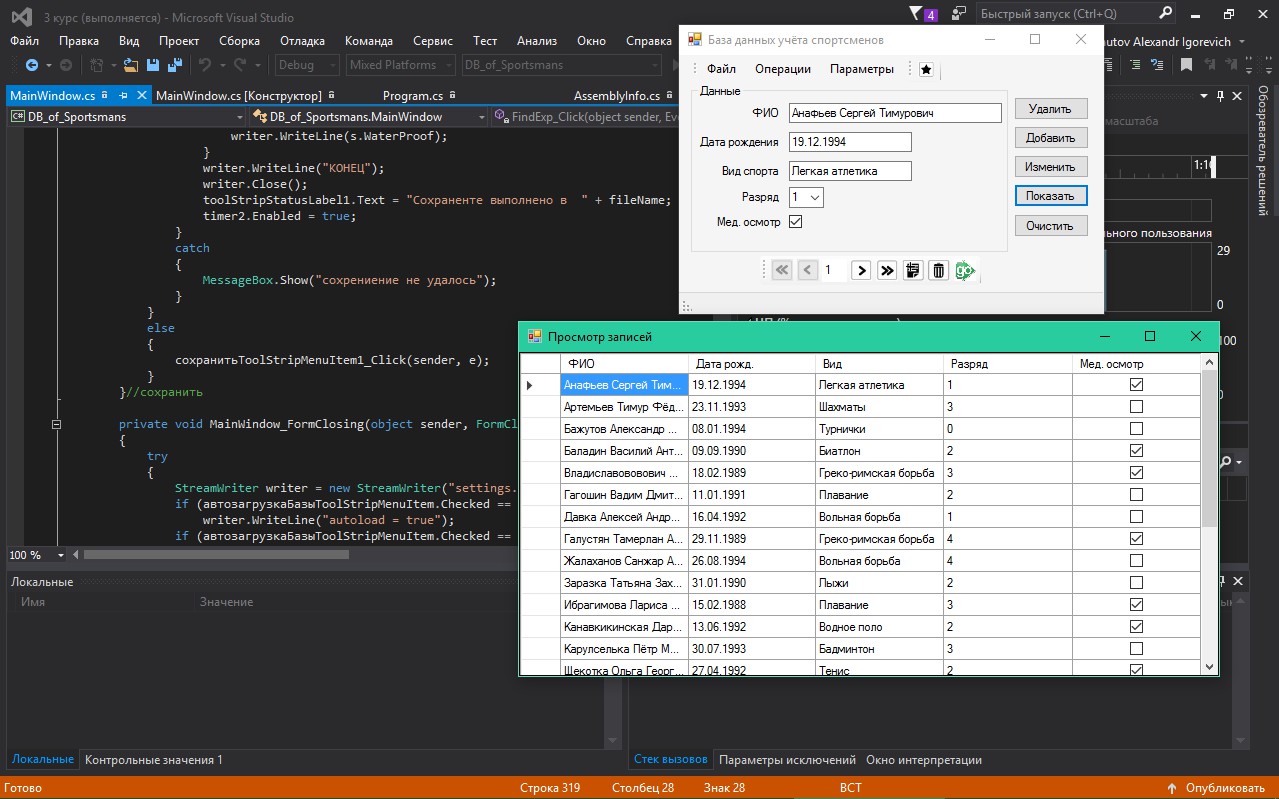Collapse MainWindow_FormClosing method in code editor
Viewport: 1279px width, 799px height.
[57, 424]
